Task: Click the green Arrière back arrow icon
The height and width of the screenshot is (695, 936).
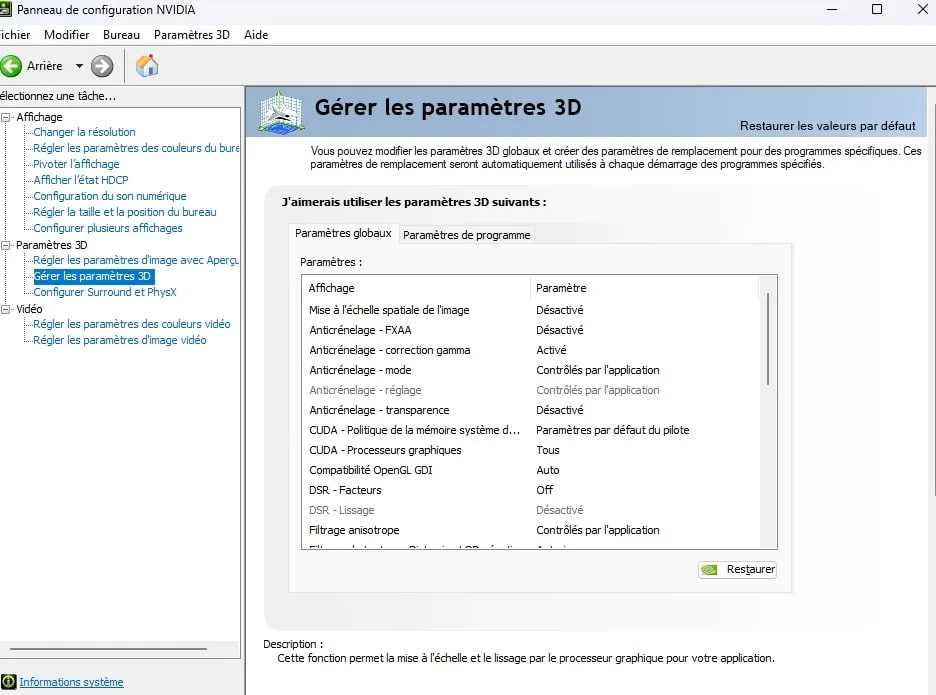Action: (x=11, y=66)
